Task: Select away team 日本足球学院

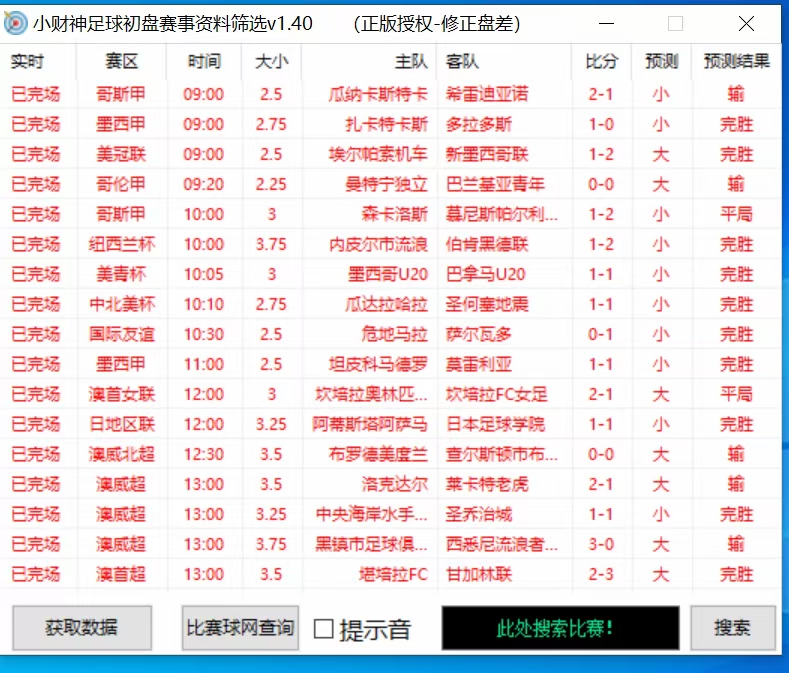Action: [x=495, y=424]
